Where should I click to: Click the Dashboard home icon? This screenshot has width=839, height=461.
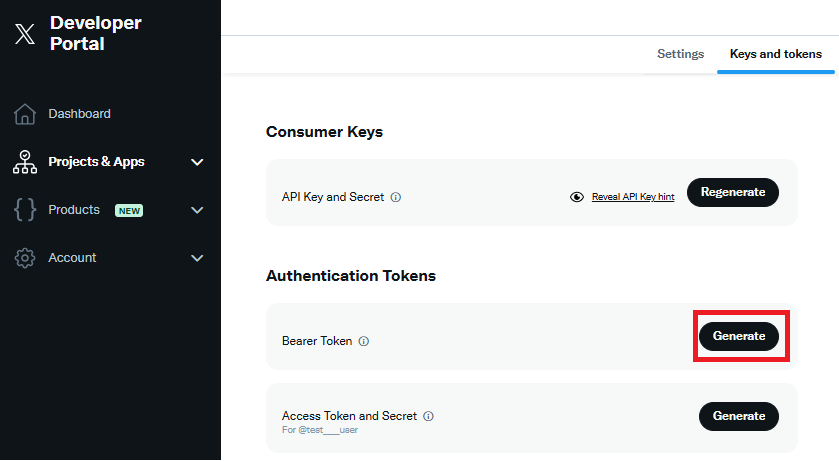(25, 114)
